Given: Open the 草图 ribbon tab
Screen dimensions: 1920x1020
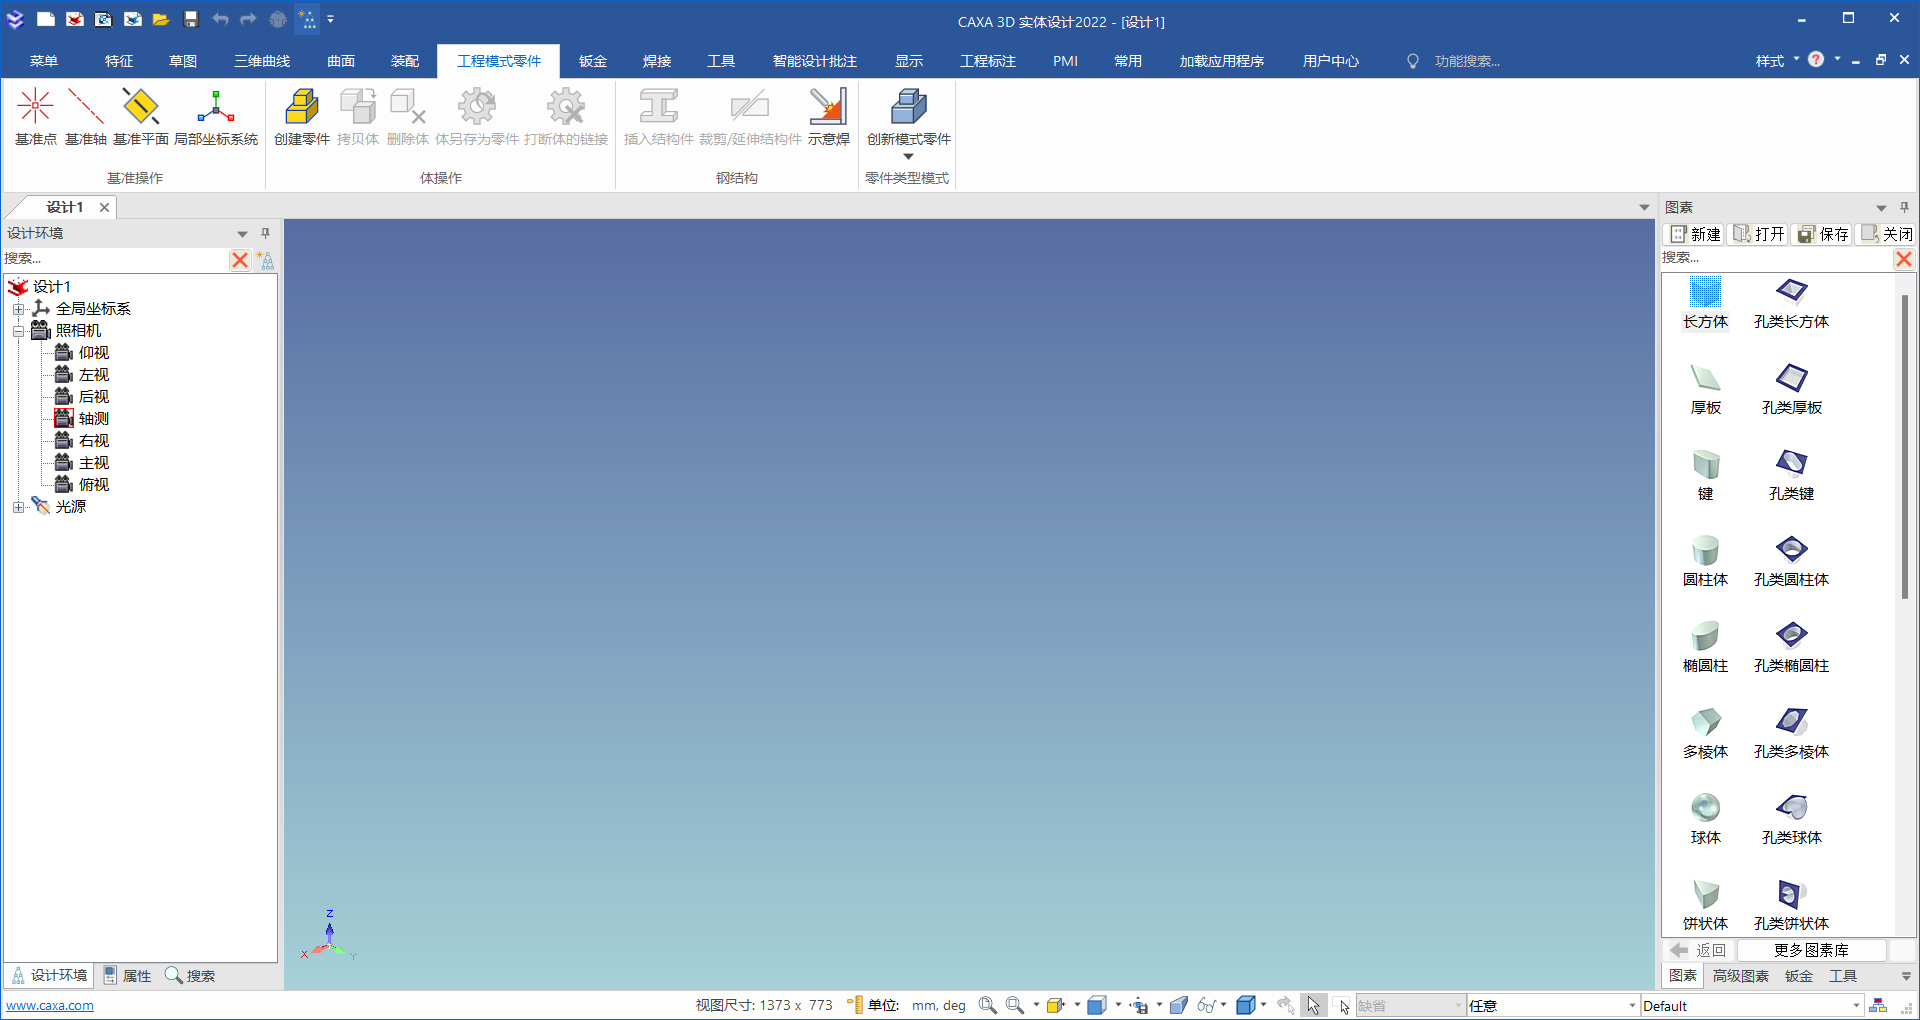Looking at the screenshot, I should tap(182, 61).
